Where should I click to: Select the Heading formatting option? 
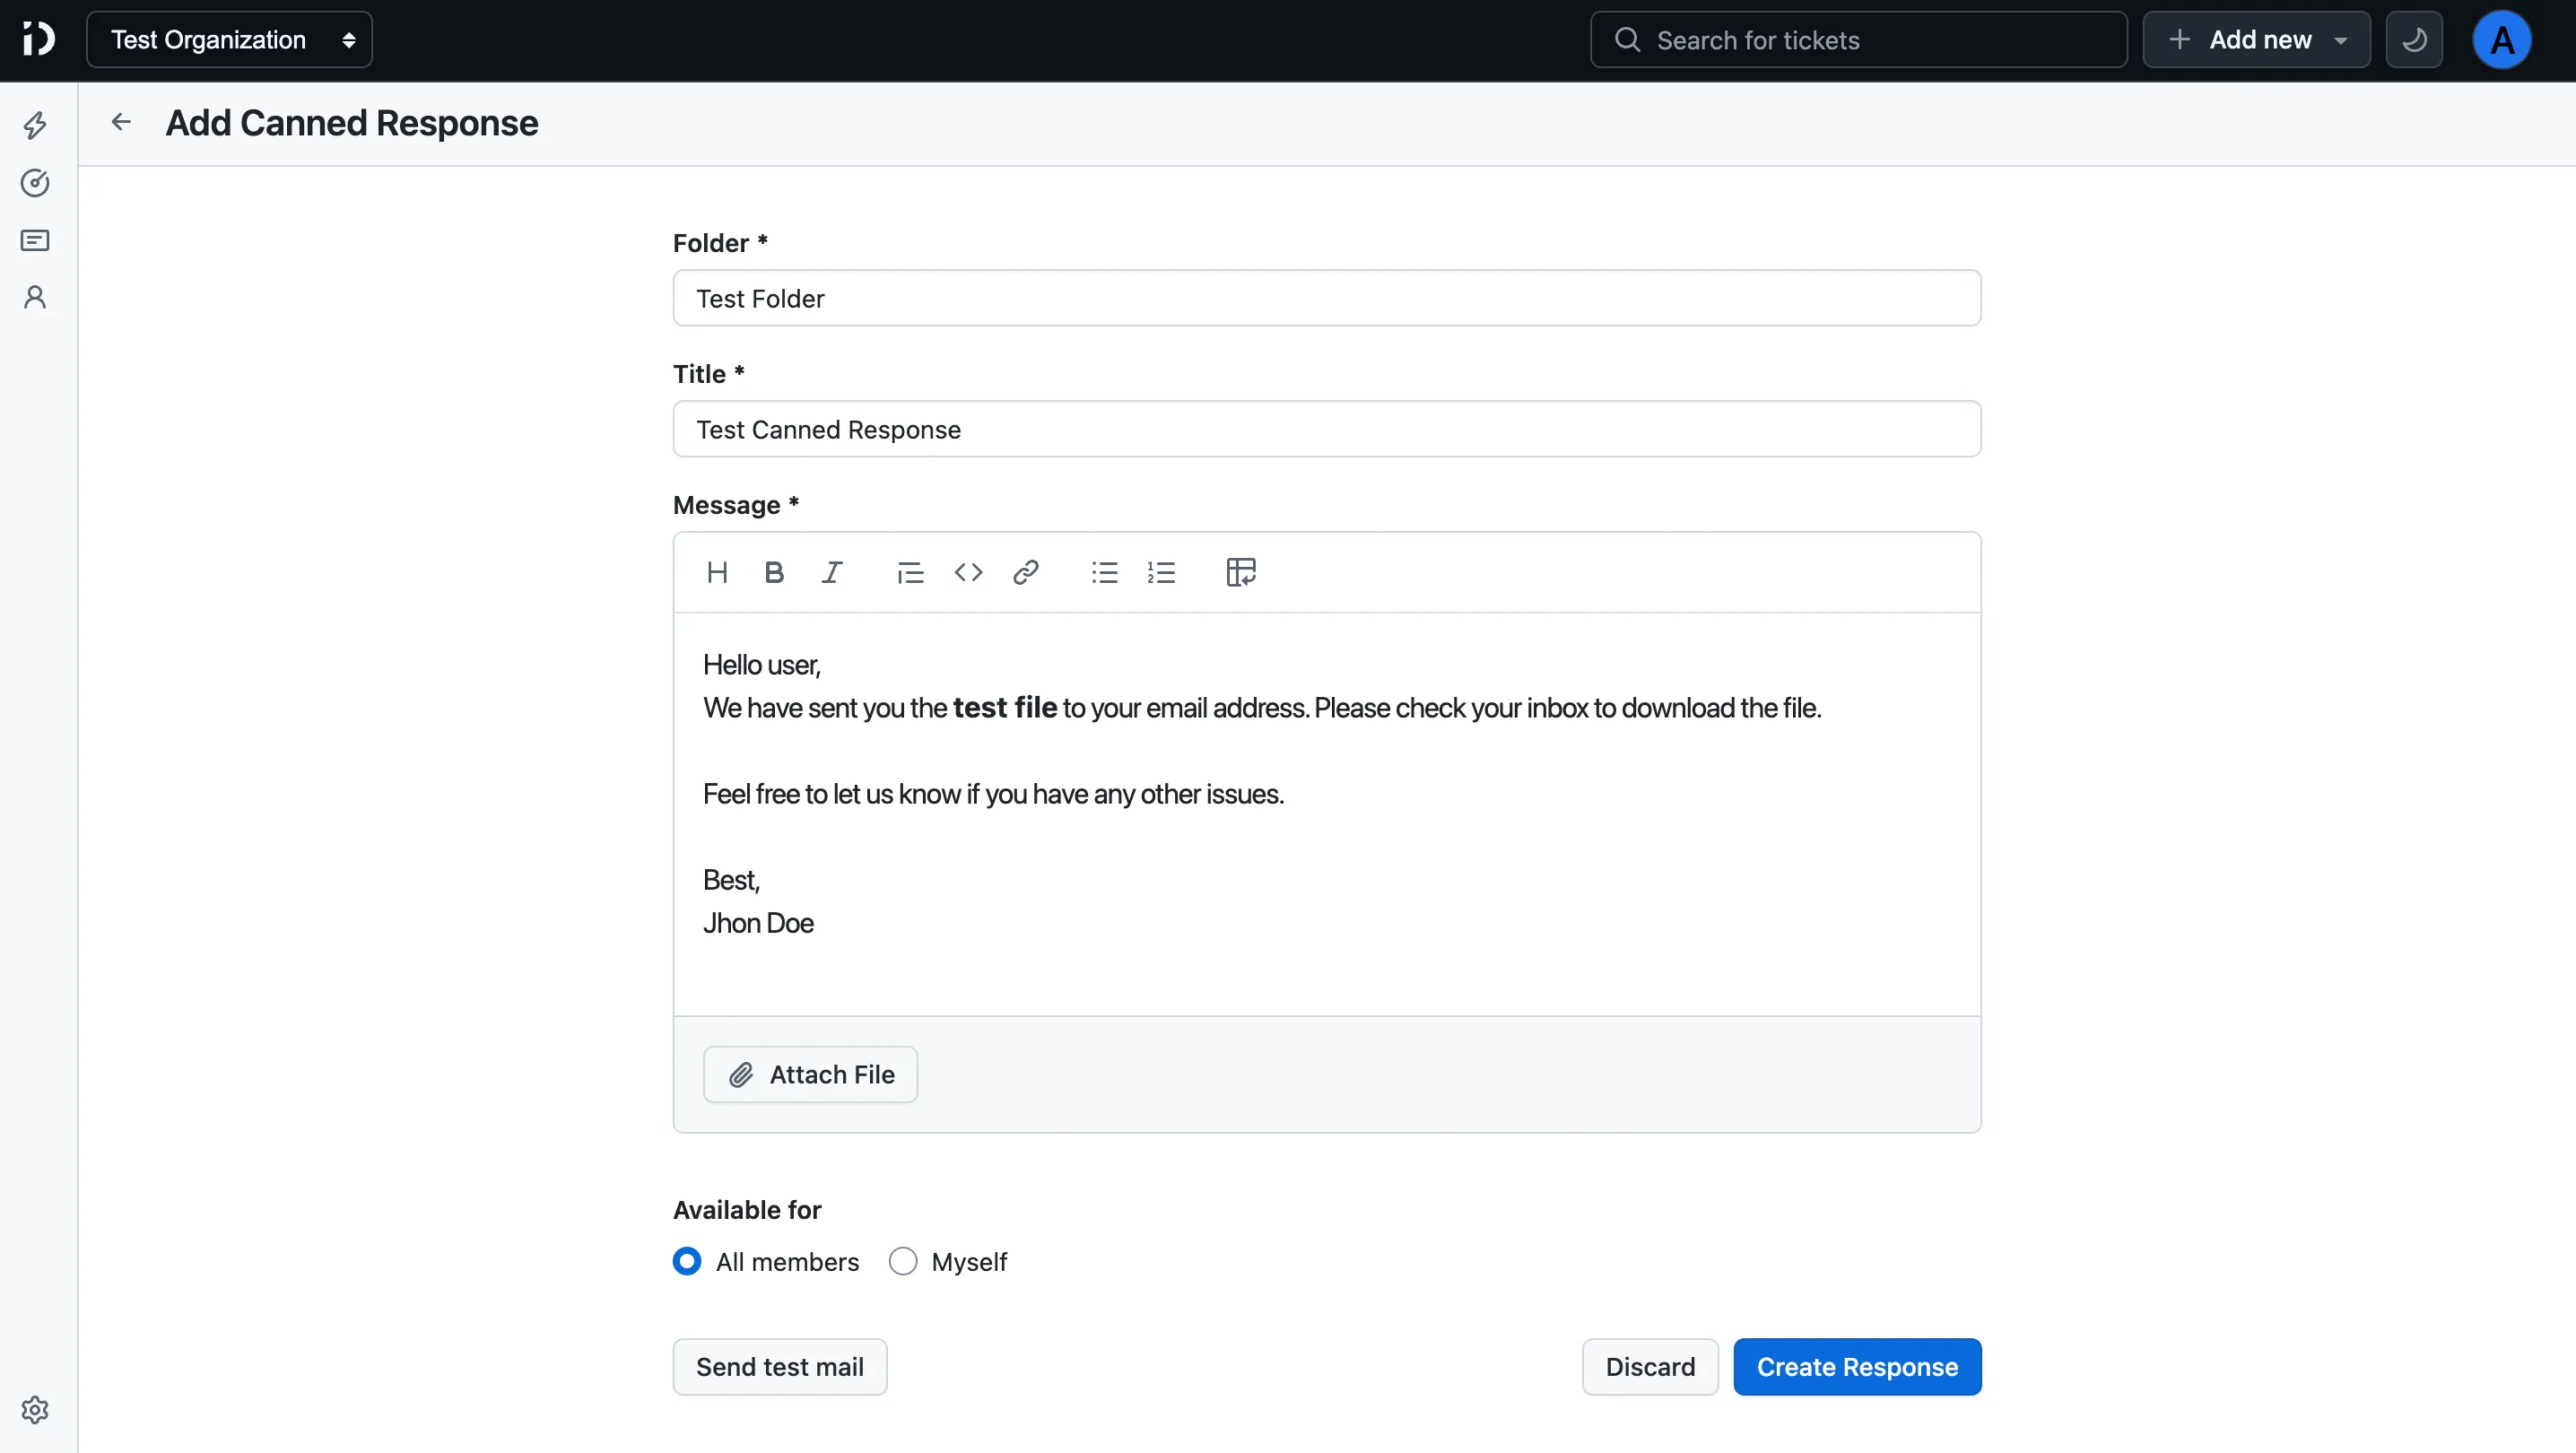pos(717,572)
